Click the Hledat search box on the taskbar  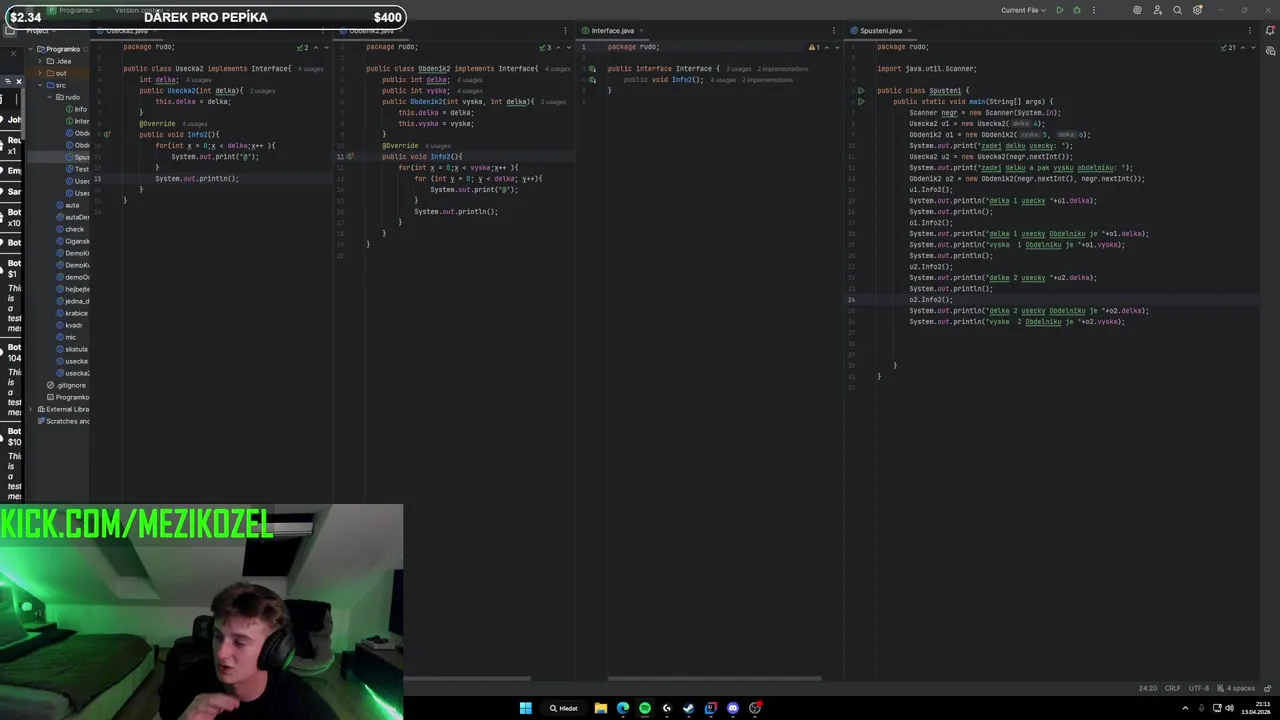coord(563,708)
